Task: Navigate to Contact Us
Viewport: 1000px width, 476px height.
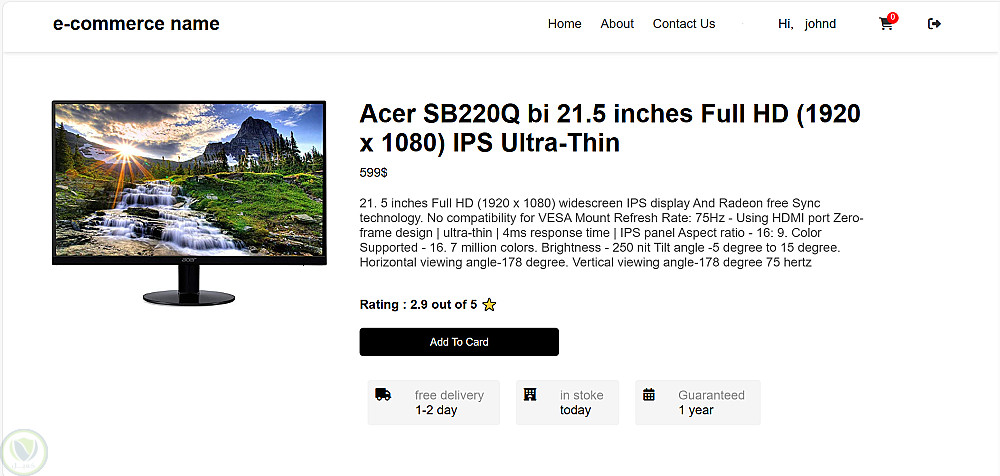Action: pyautogui.click(x=684, y=24)
